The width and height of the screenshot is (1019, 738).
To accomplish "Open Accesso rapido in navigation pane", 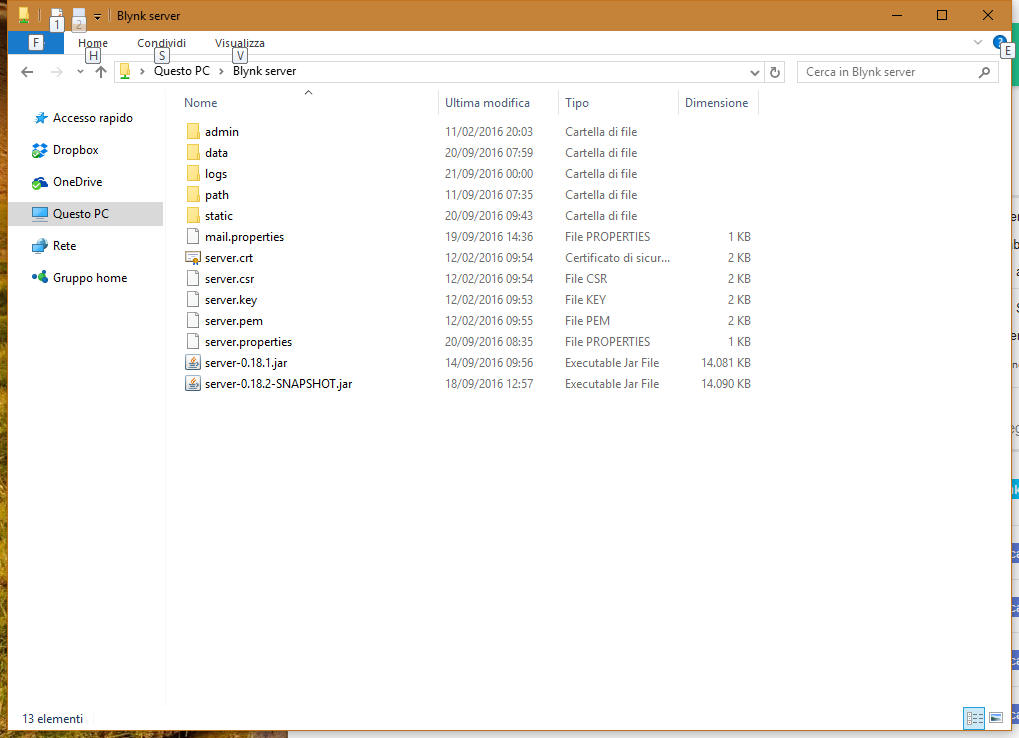I will coord(92,118).
